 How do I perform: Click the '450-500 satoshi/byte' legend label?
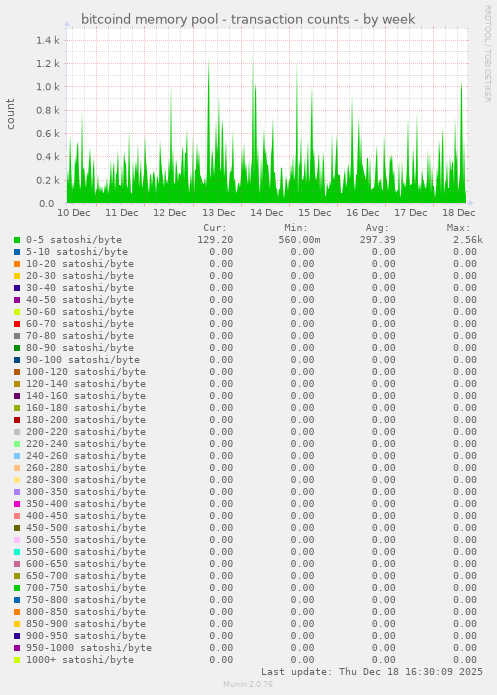coord(86,527)
